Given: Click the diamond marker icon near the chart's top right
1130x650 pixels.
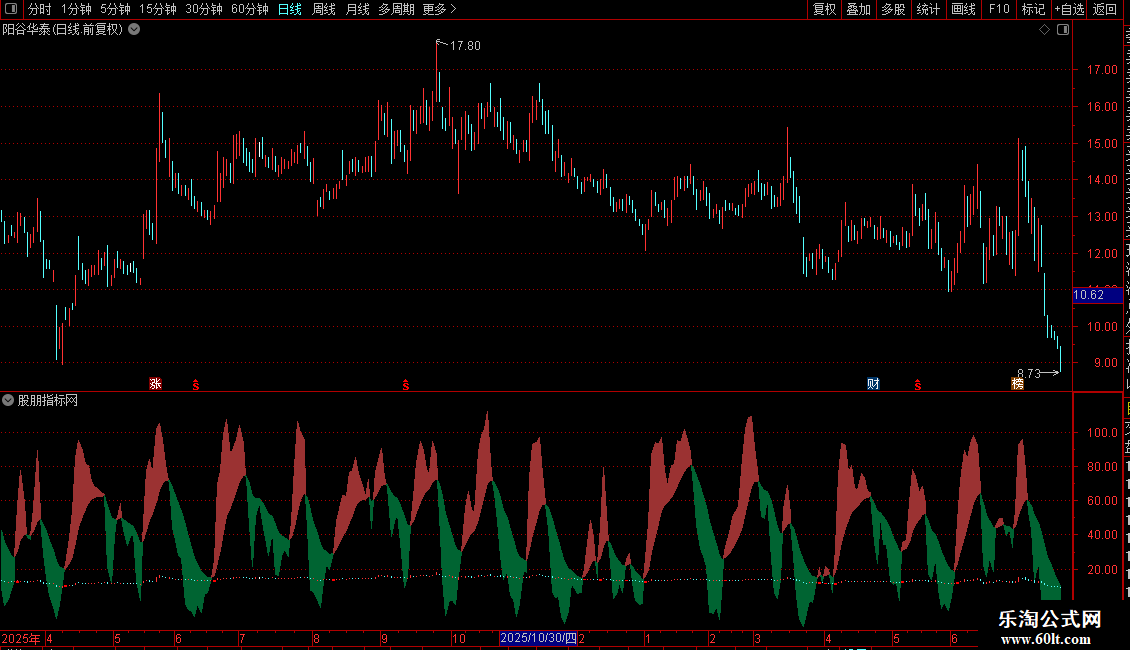Looking at the screenshot, I should [1044, 30].
